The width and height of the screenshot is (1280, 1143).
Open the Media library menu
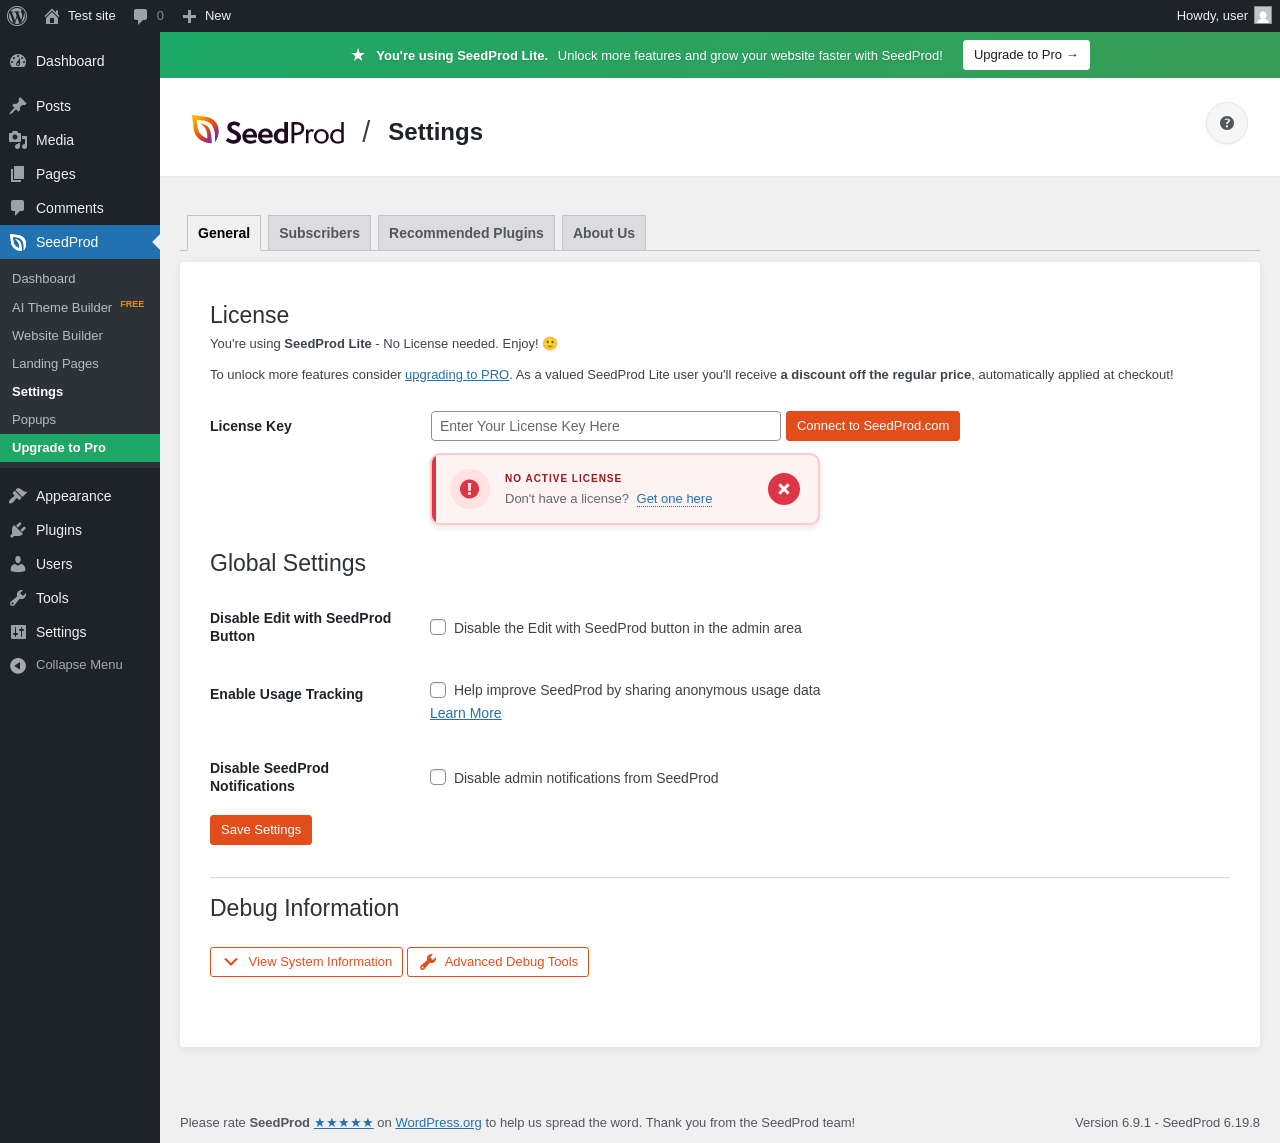tap(54, 140)
